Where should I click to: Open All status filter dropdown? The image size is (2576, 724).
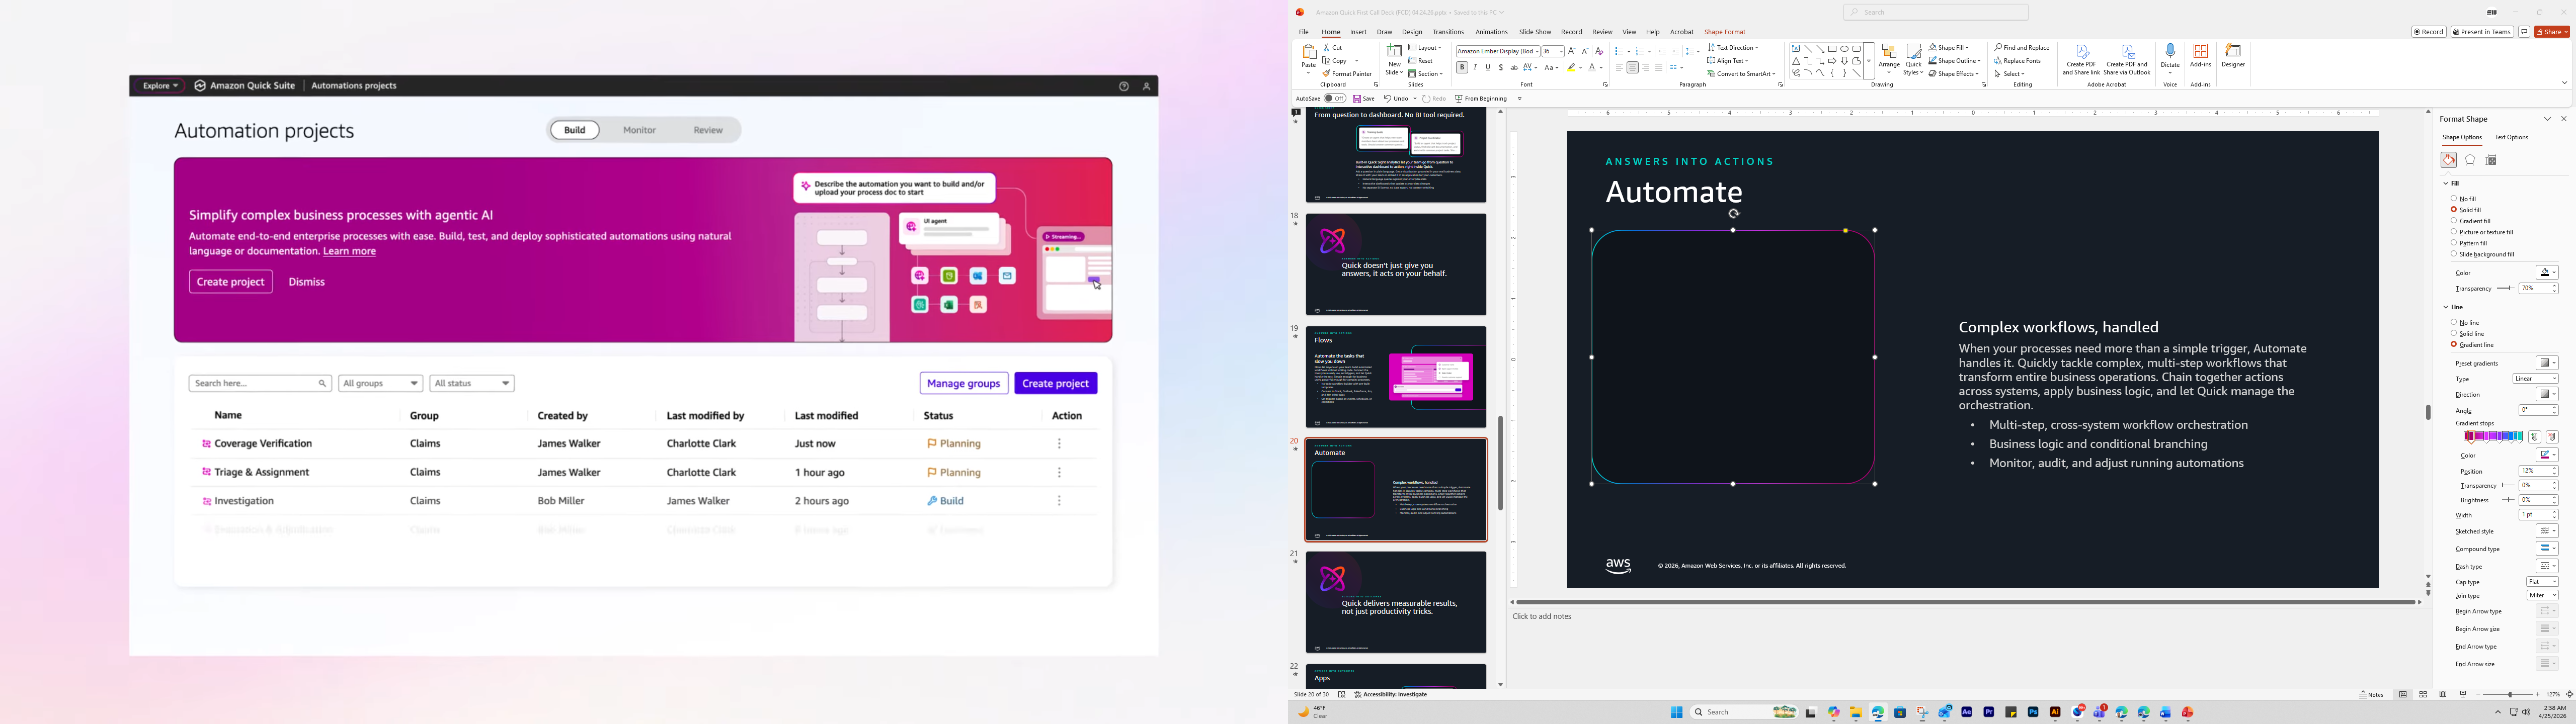point(472,384)
